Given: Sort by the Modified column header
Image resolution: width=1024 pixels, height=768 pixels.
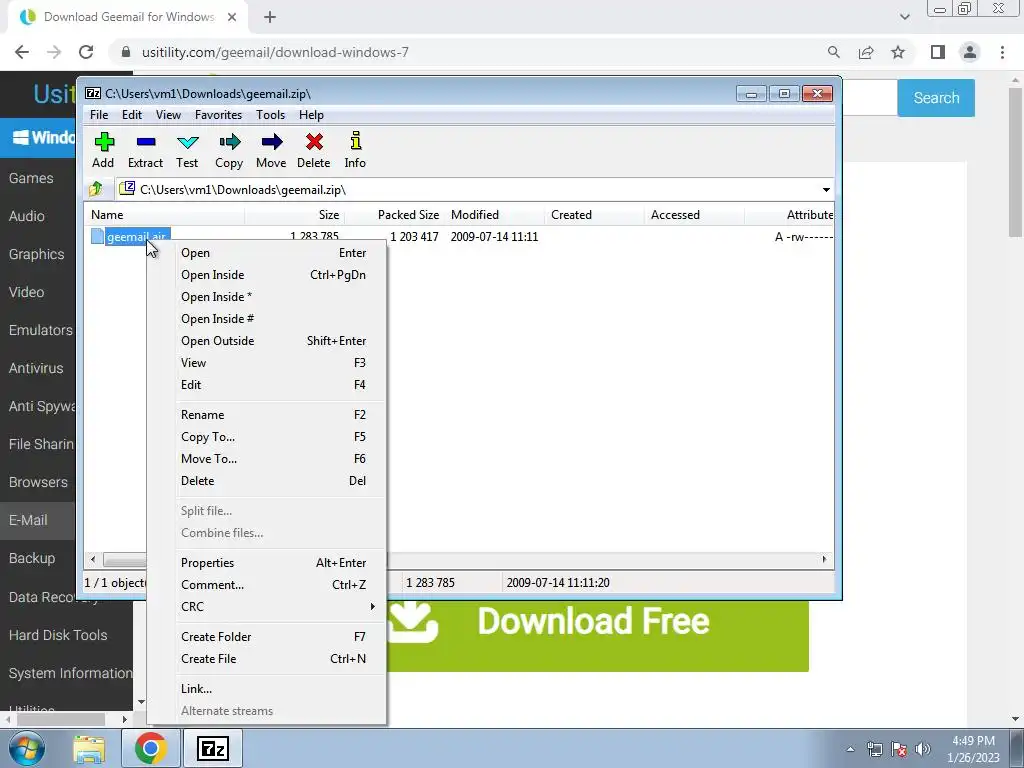Looking at the screenshot, I should click(x=495, y=215).
